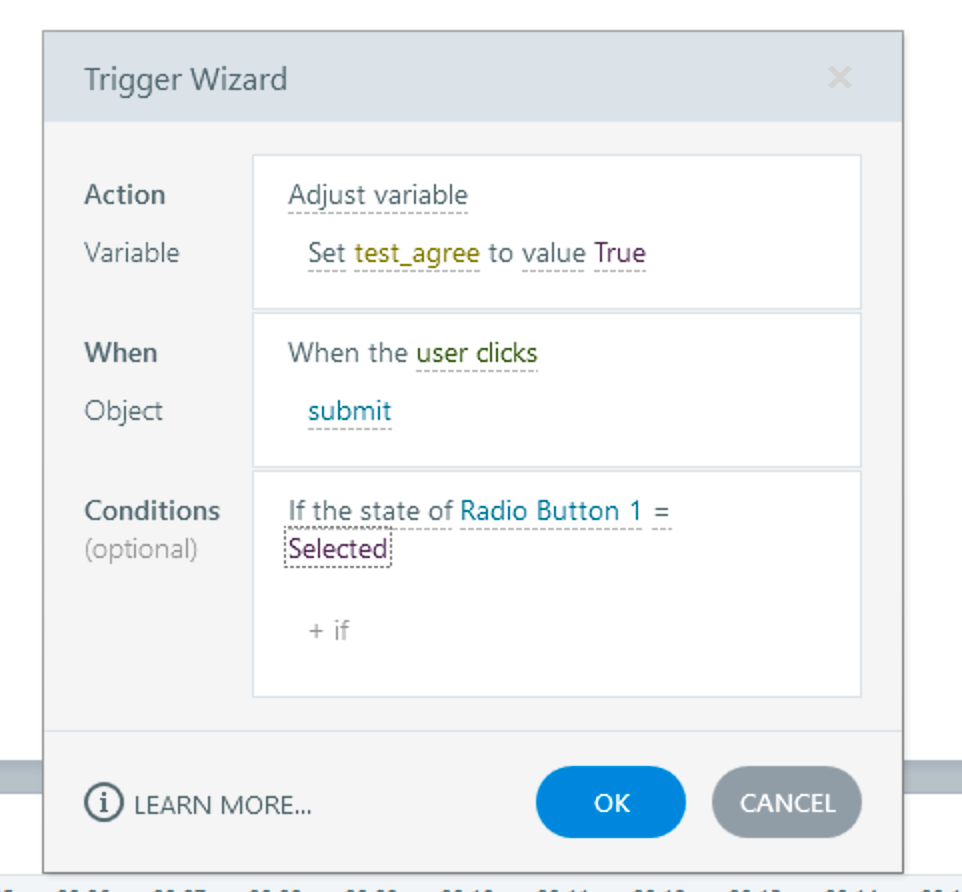Close the Trigger Wizard dialog
Image resolution: width=962 pixels, height=892 pixels.
[x=840, y=78]
